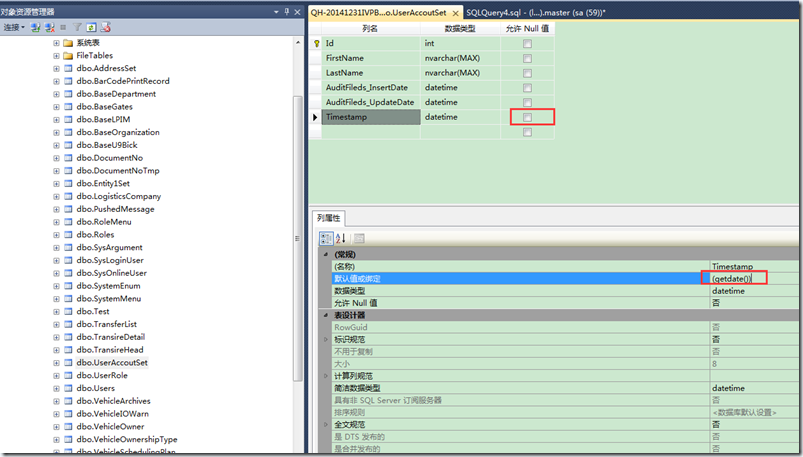Click the current row arrow beside Timestamp

point(315,117)
